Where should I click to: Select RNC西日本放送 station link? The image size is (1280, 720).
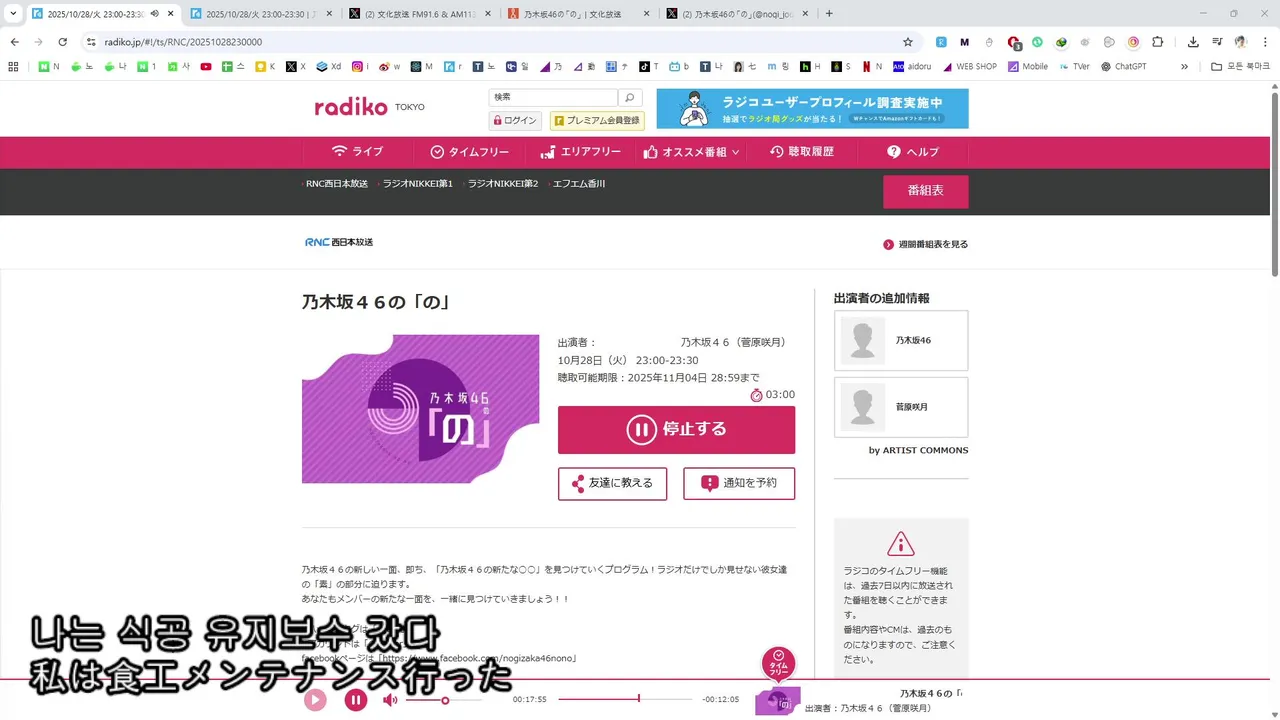tap(336, 184)
